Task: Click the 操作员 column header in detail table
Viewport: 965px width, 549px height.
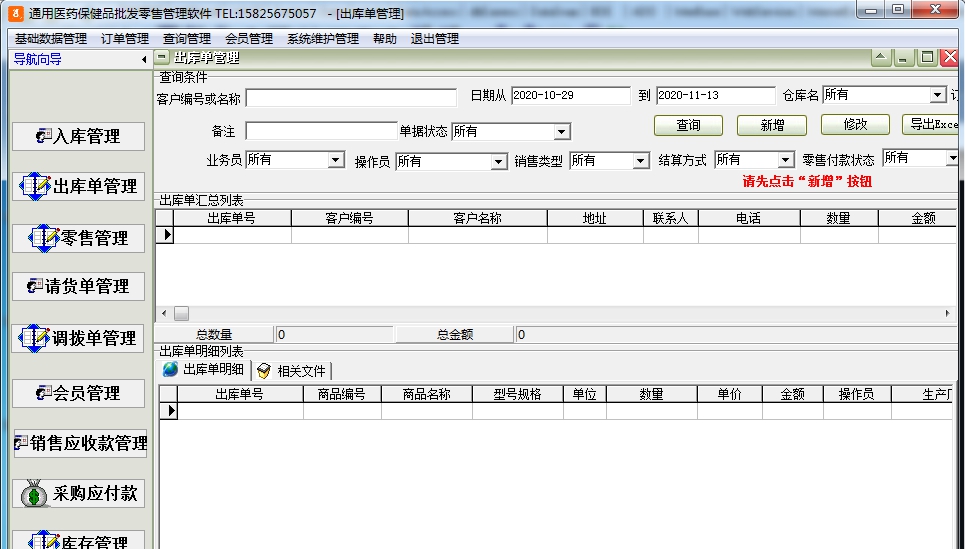Action: (857, 394)
